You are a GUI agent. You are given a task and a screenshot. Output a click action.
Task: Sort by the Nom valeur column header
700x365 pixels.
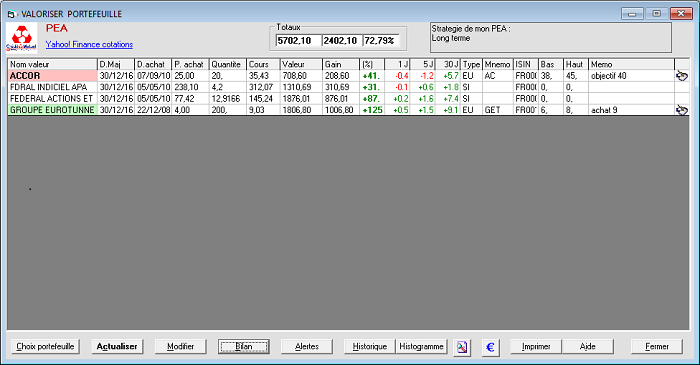click(52, 64)
